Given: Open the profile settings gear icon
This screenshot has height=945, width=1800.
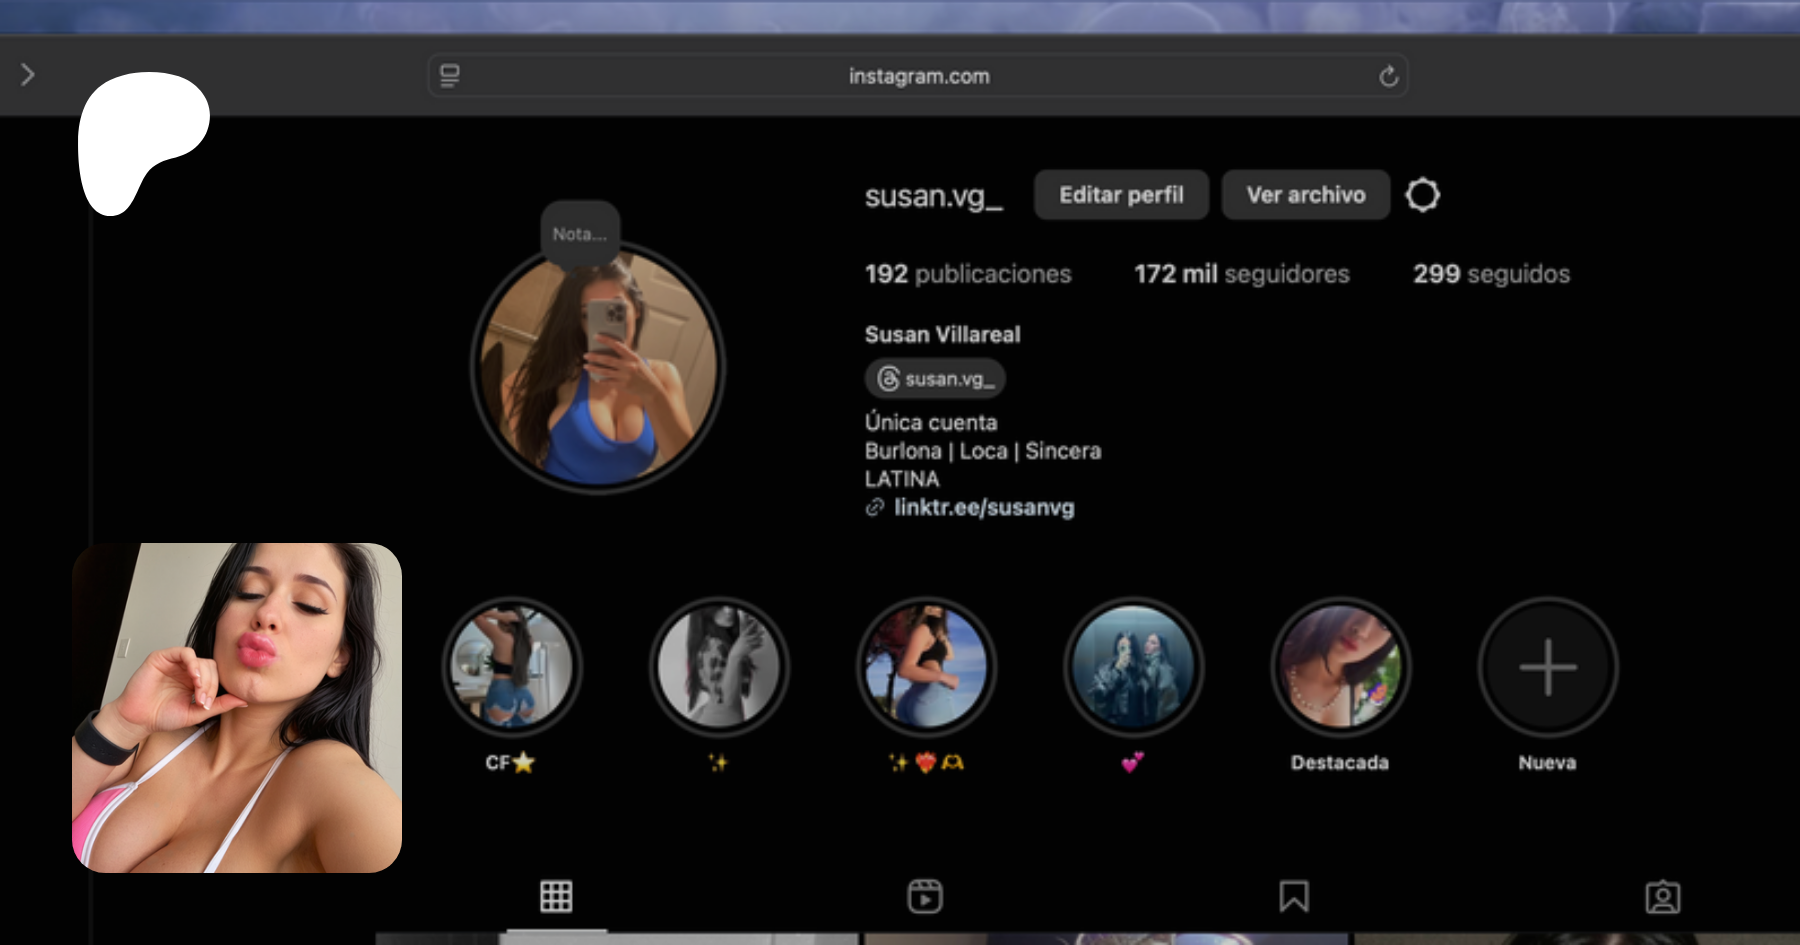Looking at the screenshot, I should pyautogui.click(x=1422, y=195).
